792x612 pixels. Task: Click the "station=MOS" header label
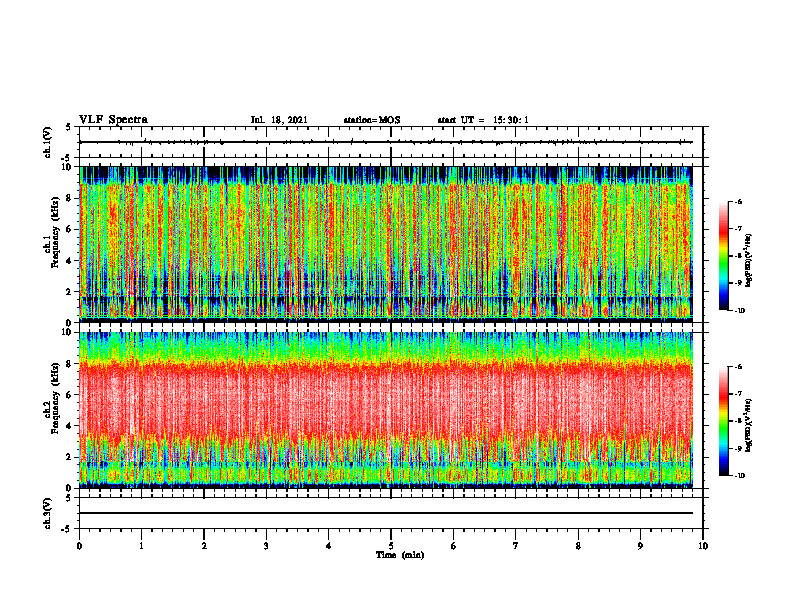372,120
